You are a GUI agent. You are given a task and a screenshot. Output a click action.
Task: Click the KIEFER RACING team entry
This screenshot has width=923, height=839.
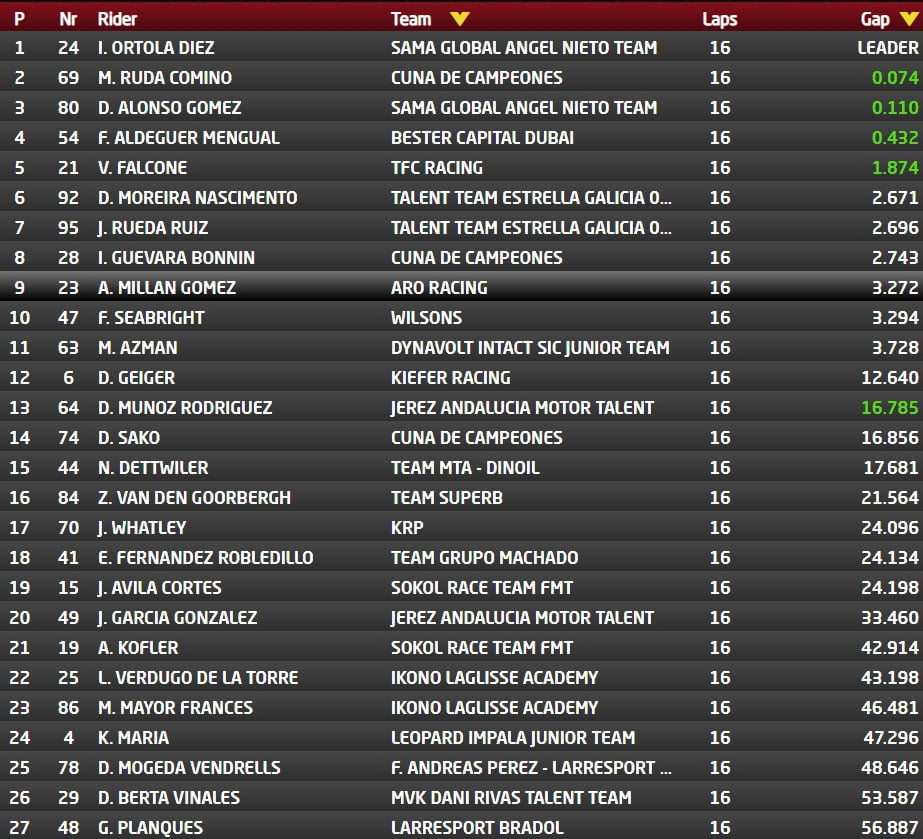pos(450,377)
